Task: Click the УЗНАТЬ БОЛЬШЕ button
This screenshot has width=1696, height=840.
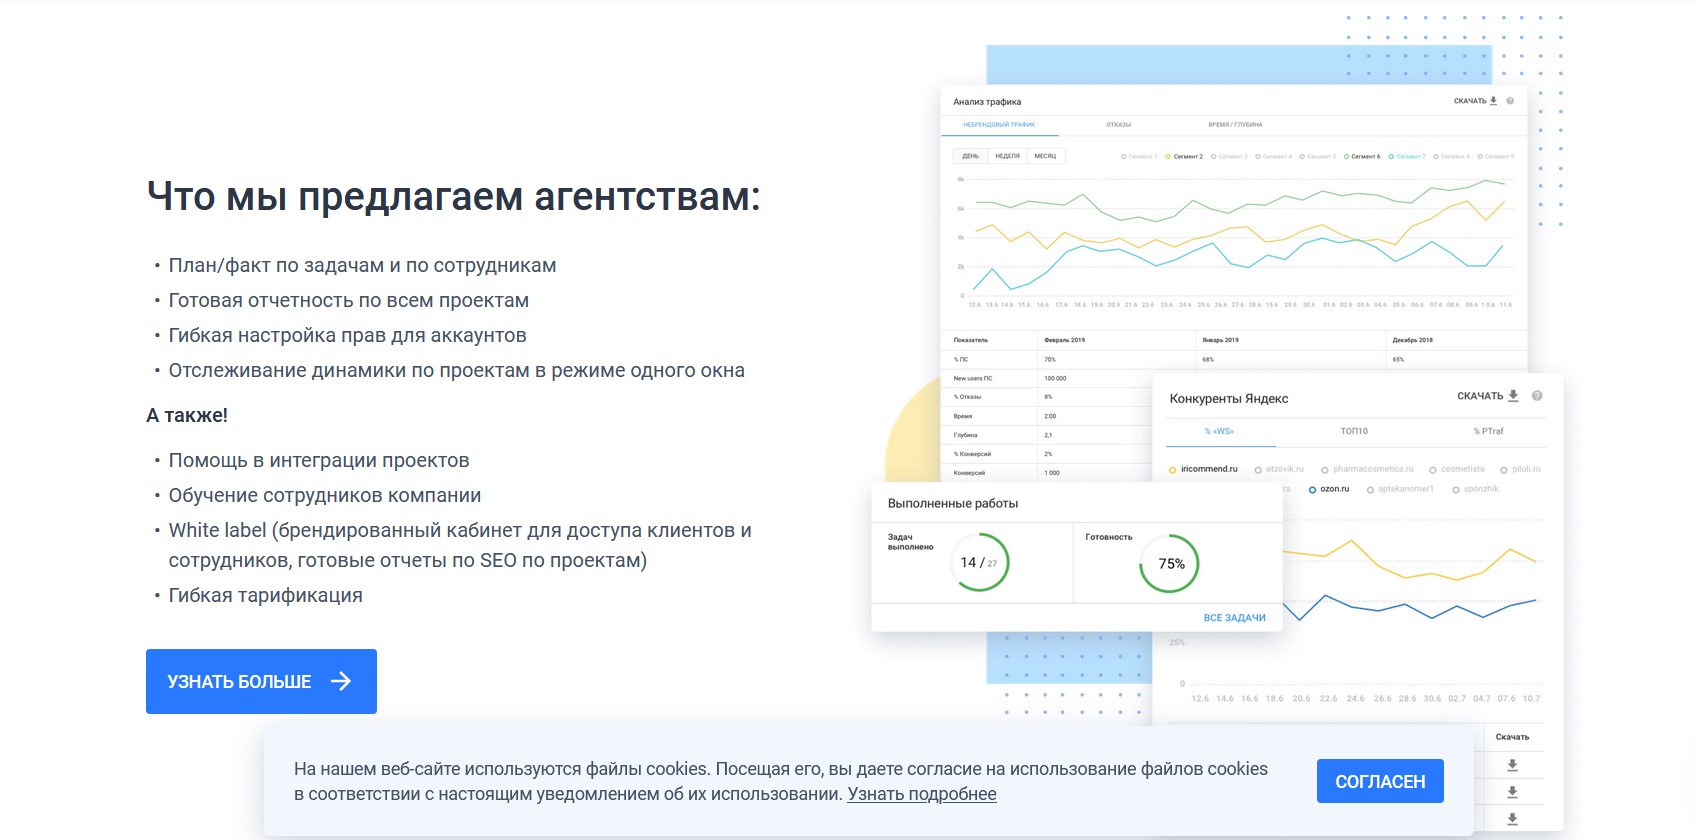Action: (261, 681)
